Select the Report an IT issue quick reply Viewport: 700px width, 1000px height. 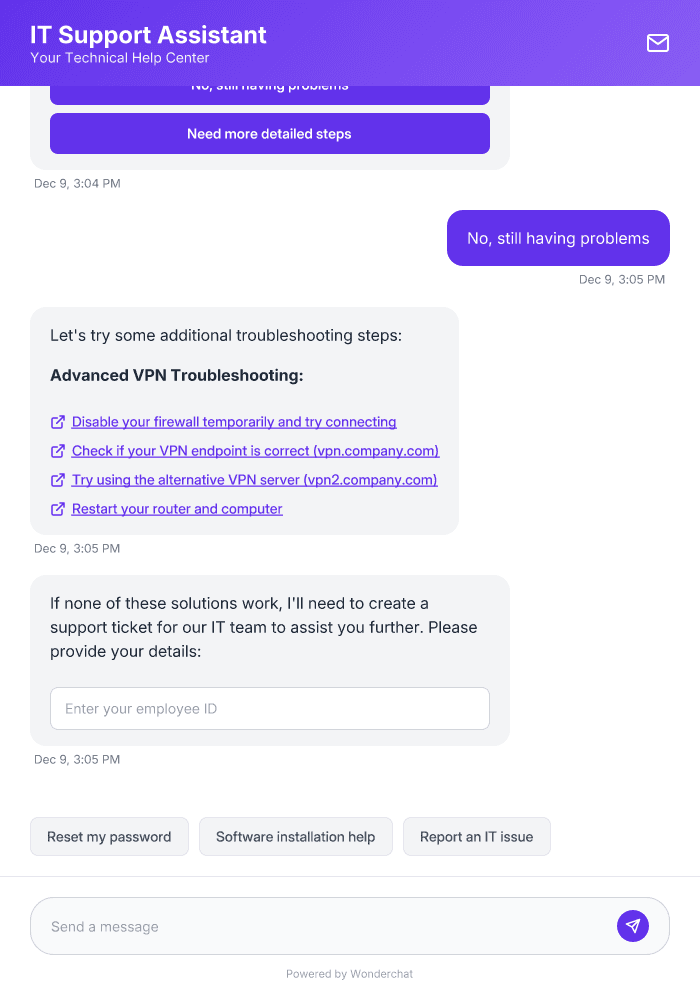pyautogui.click(x=476, y=836)
